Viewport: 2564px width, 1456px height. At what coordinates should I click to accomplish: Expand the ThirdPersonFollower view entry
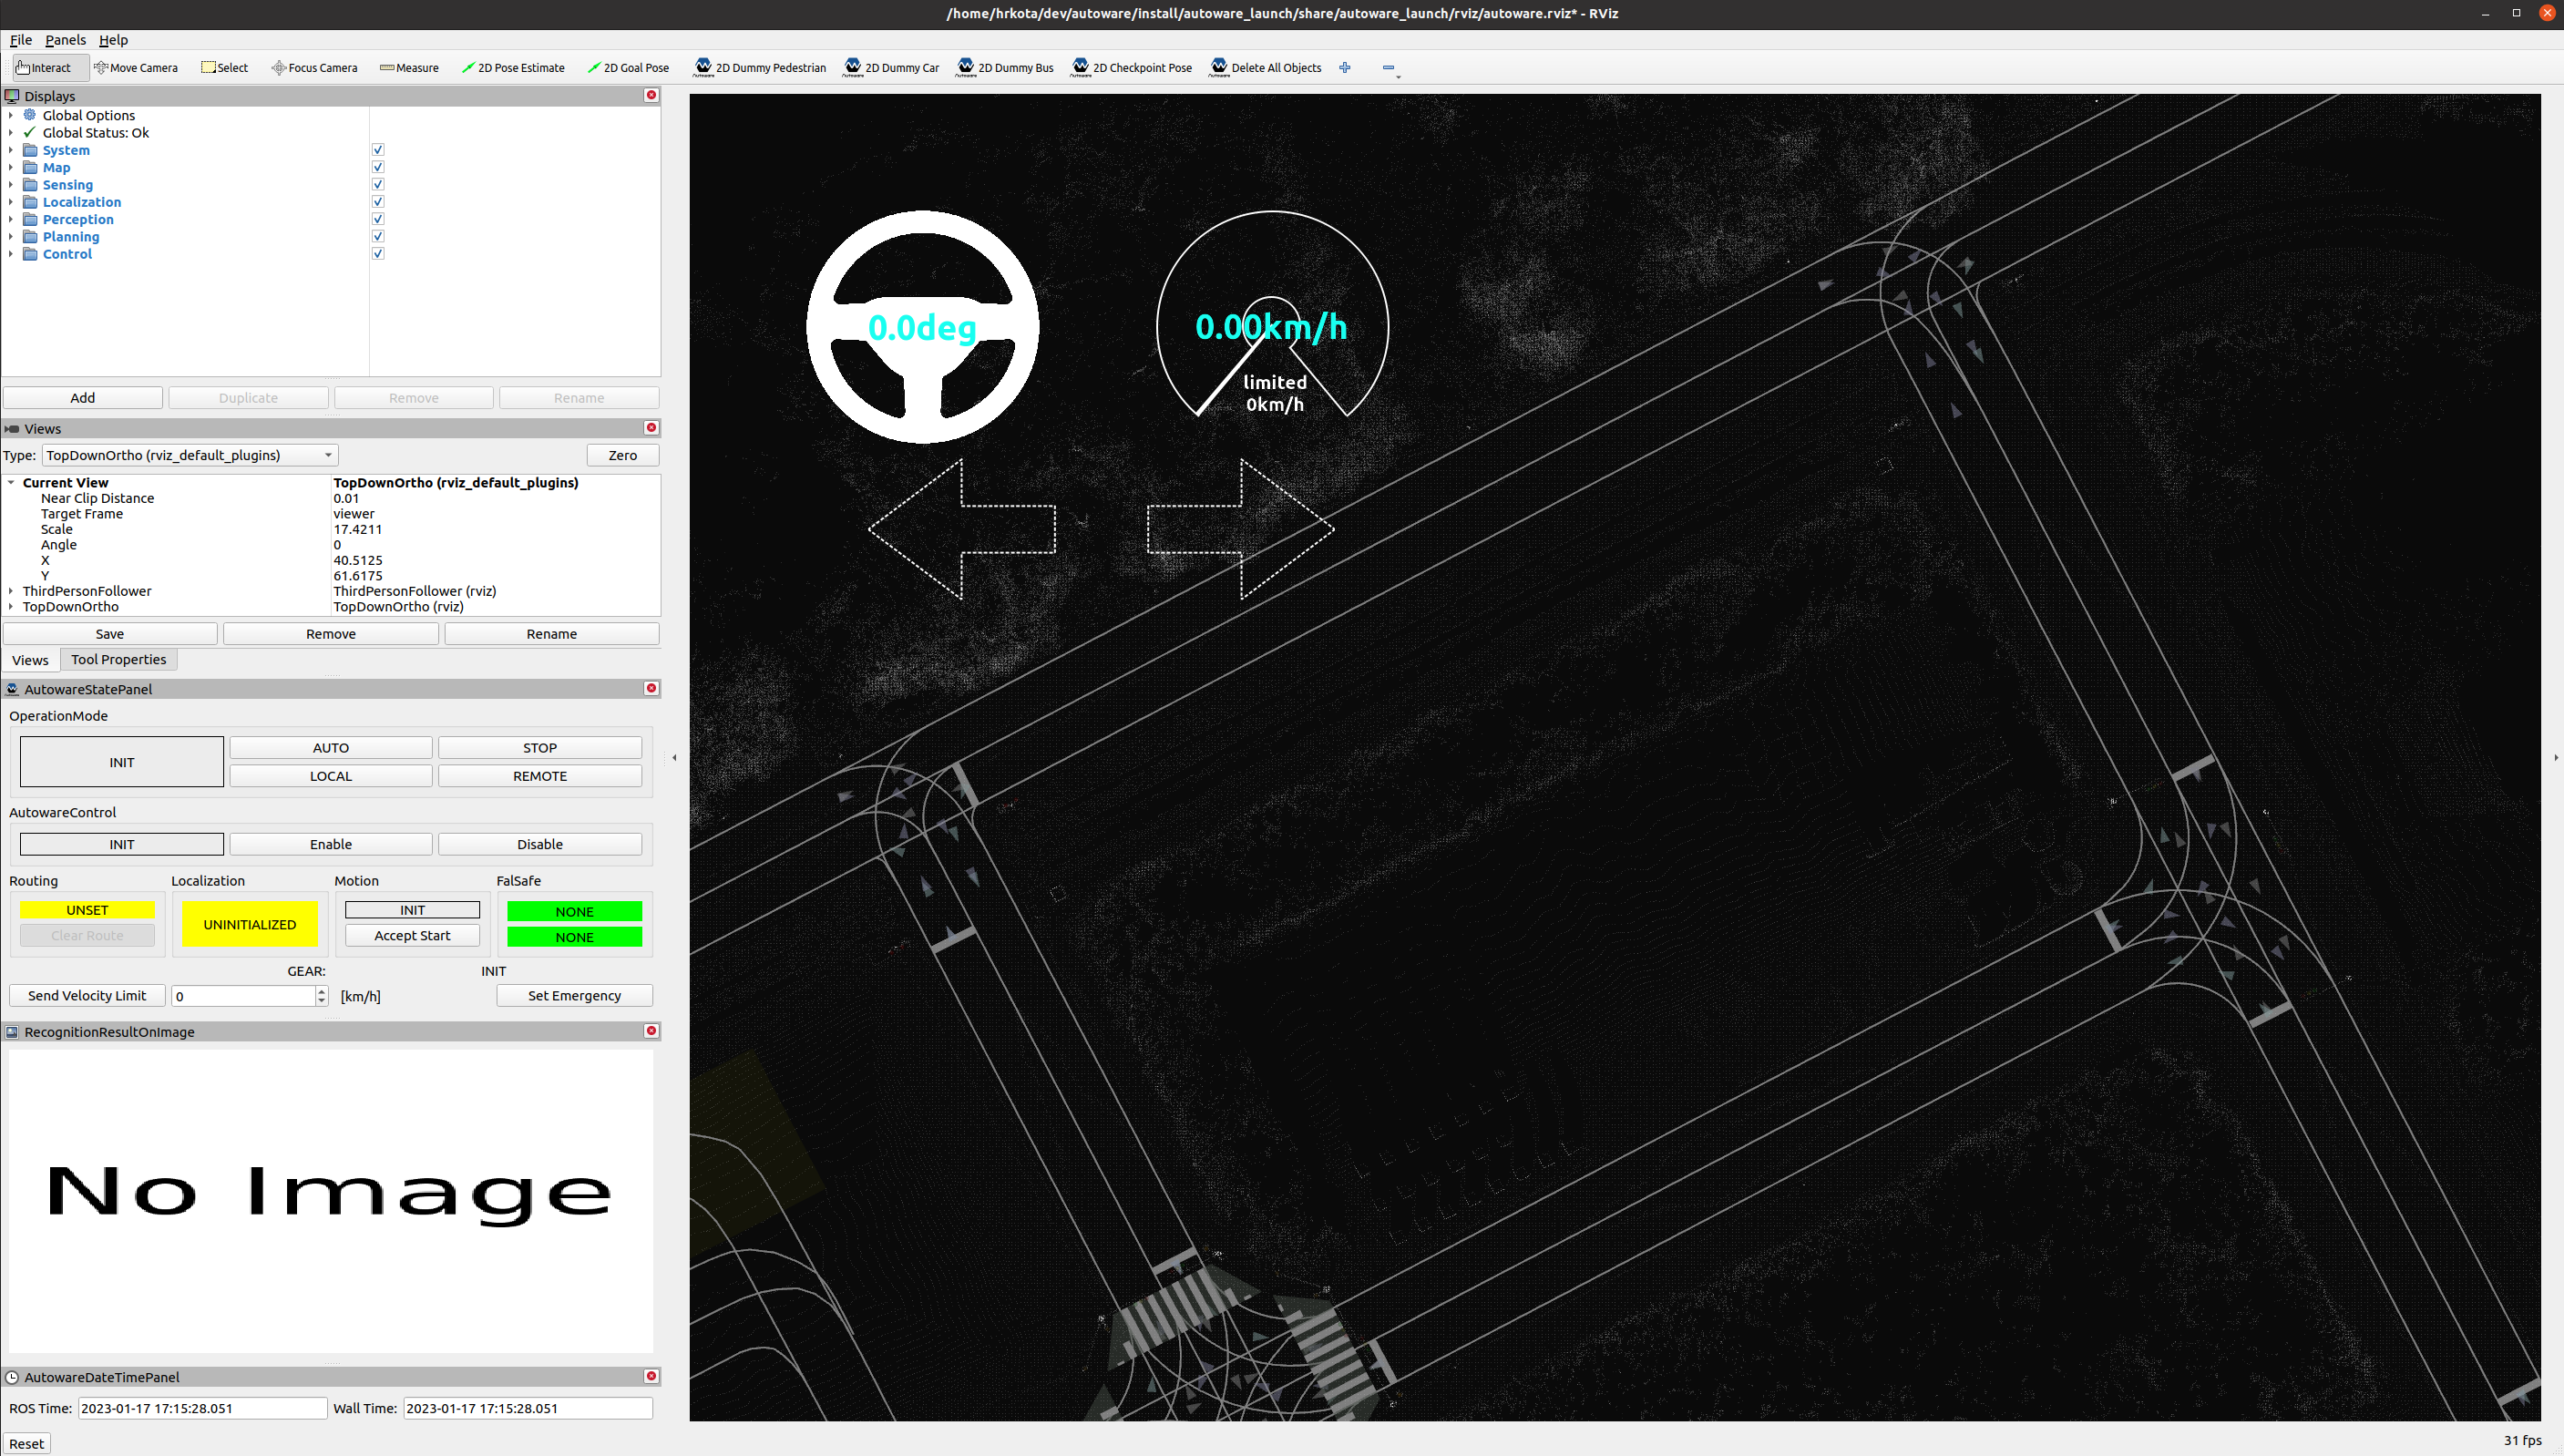11,591
